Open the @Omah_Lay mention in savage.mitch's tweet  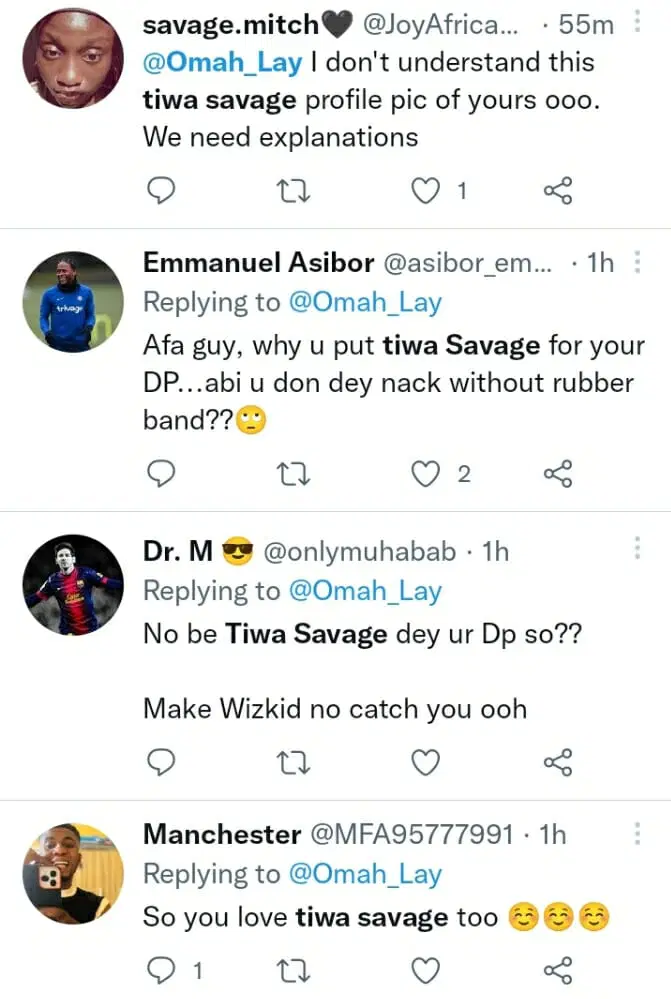[222, 62]
